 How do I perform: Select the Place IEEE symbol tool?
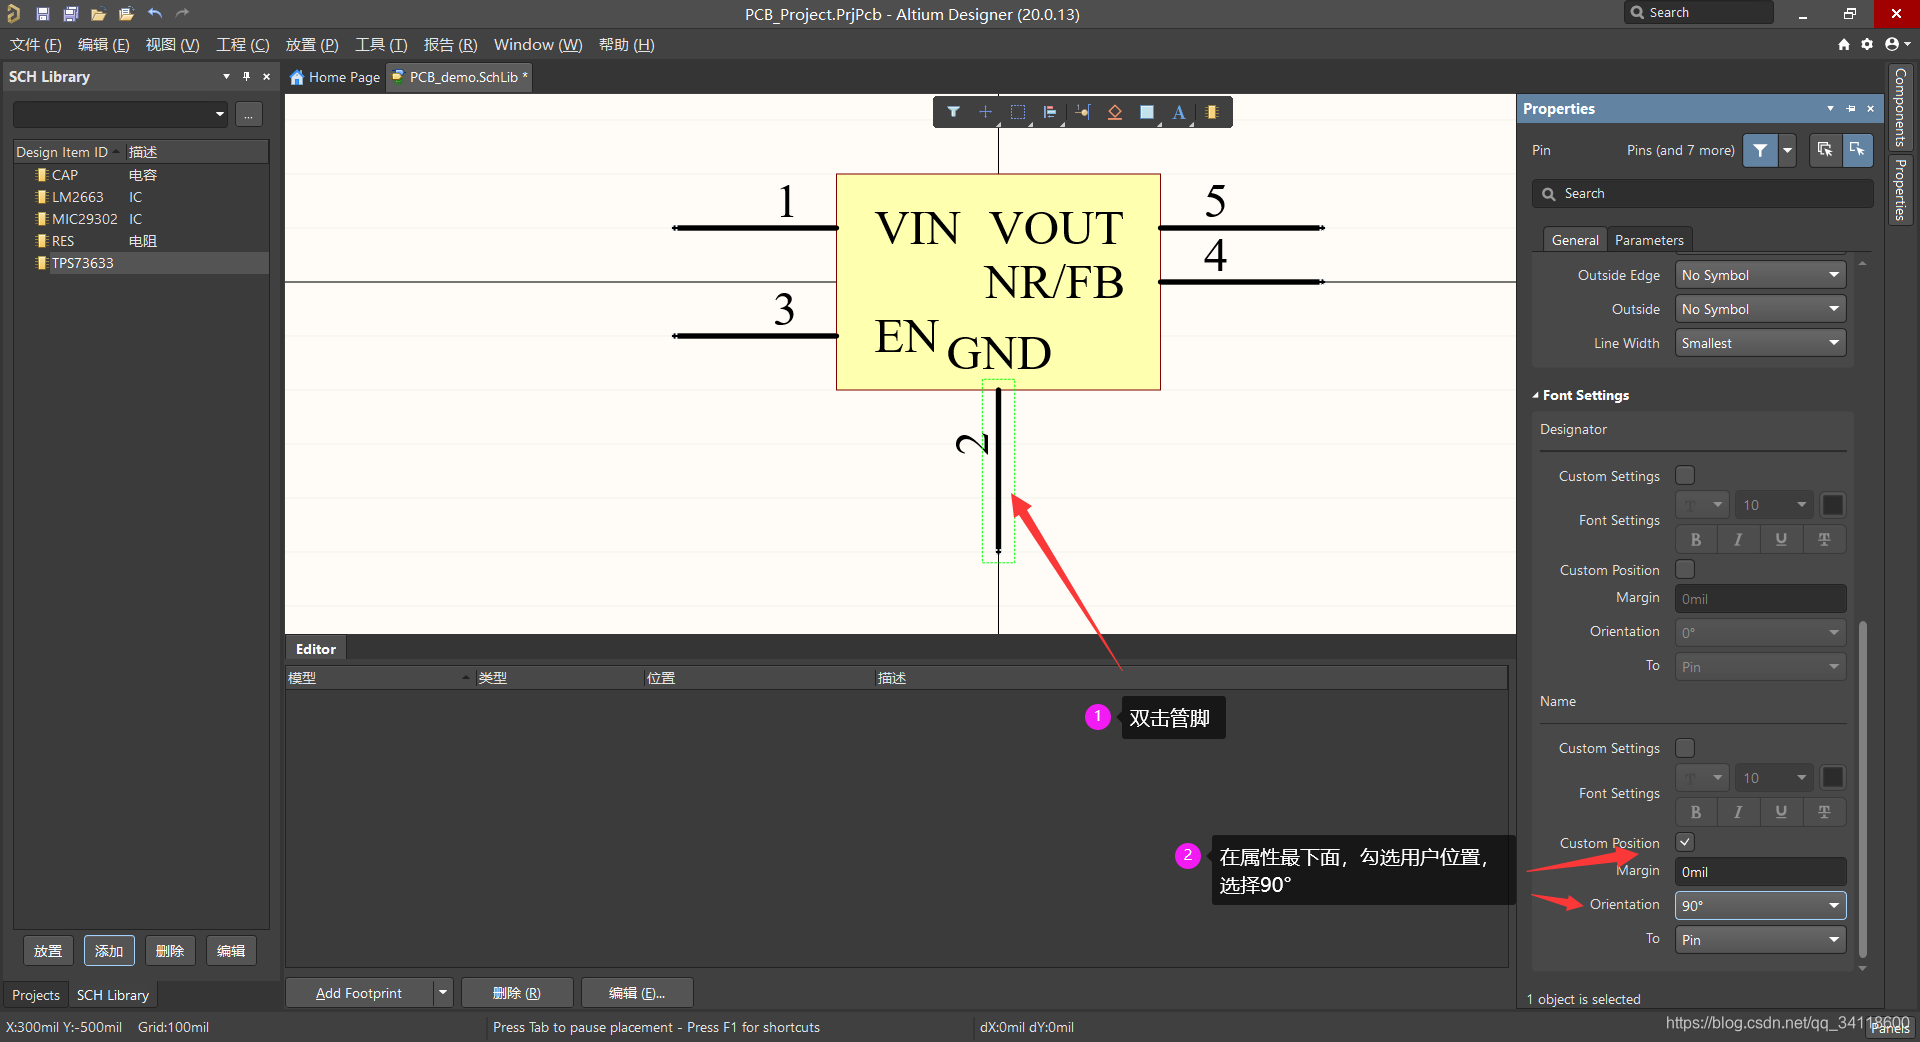pyautogui.click(x=1115, y=112)
